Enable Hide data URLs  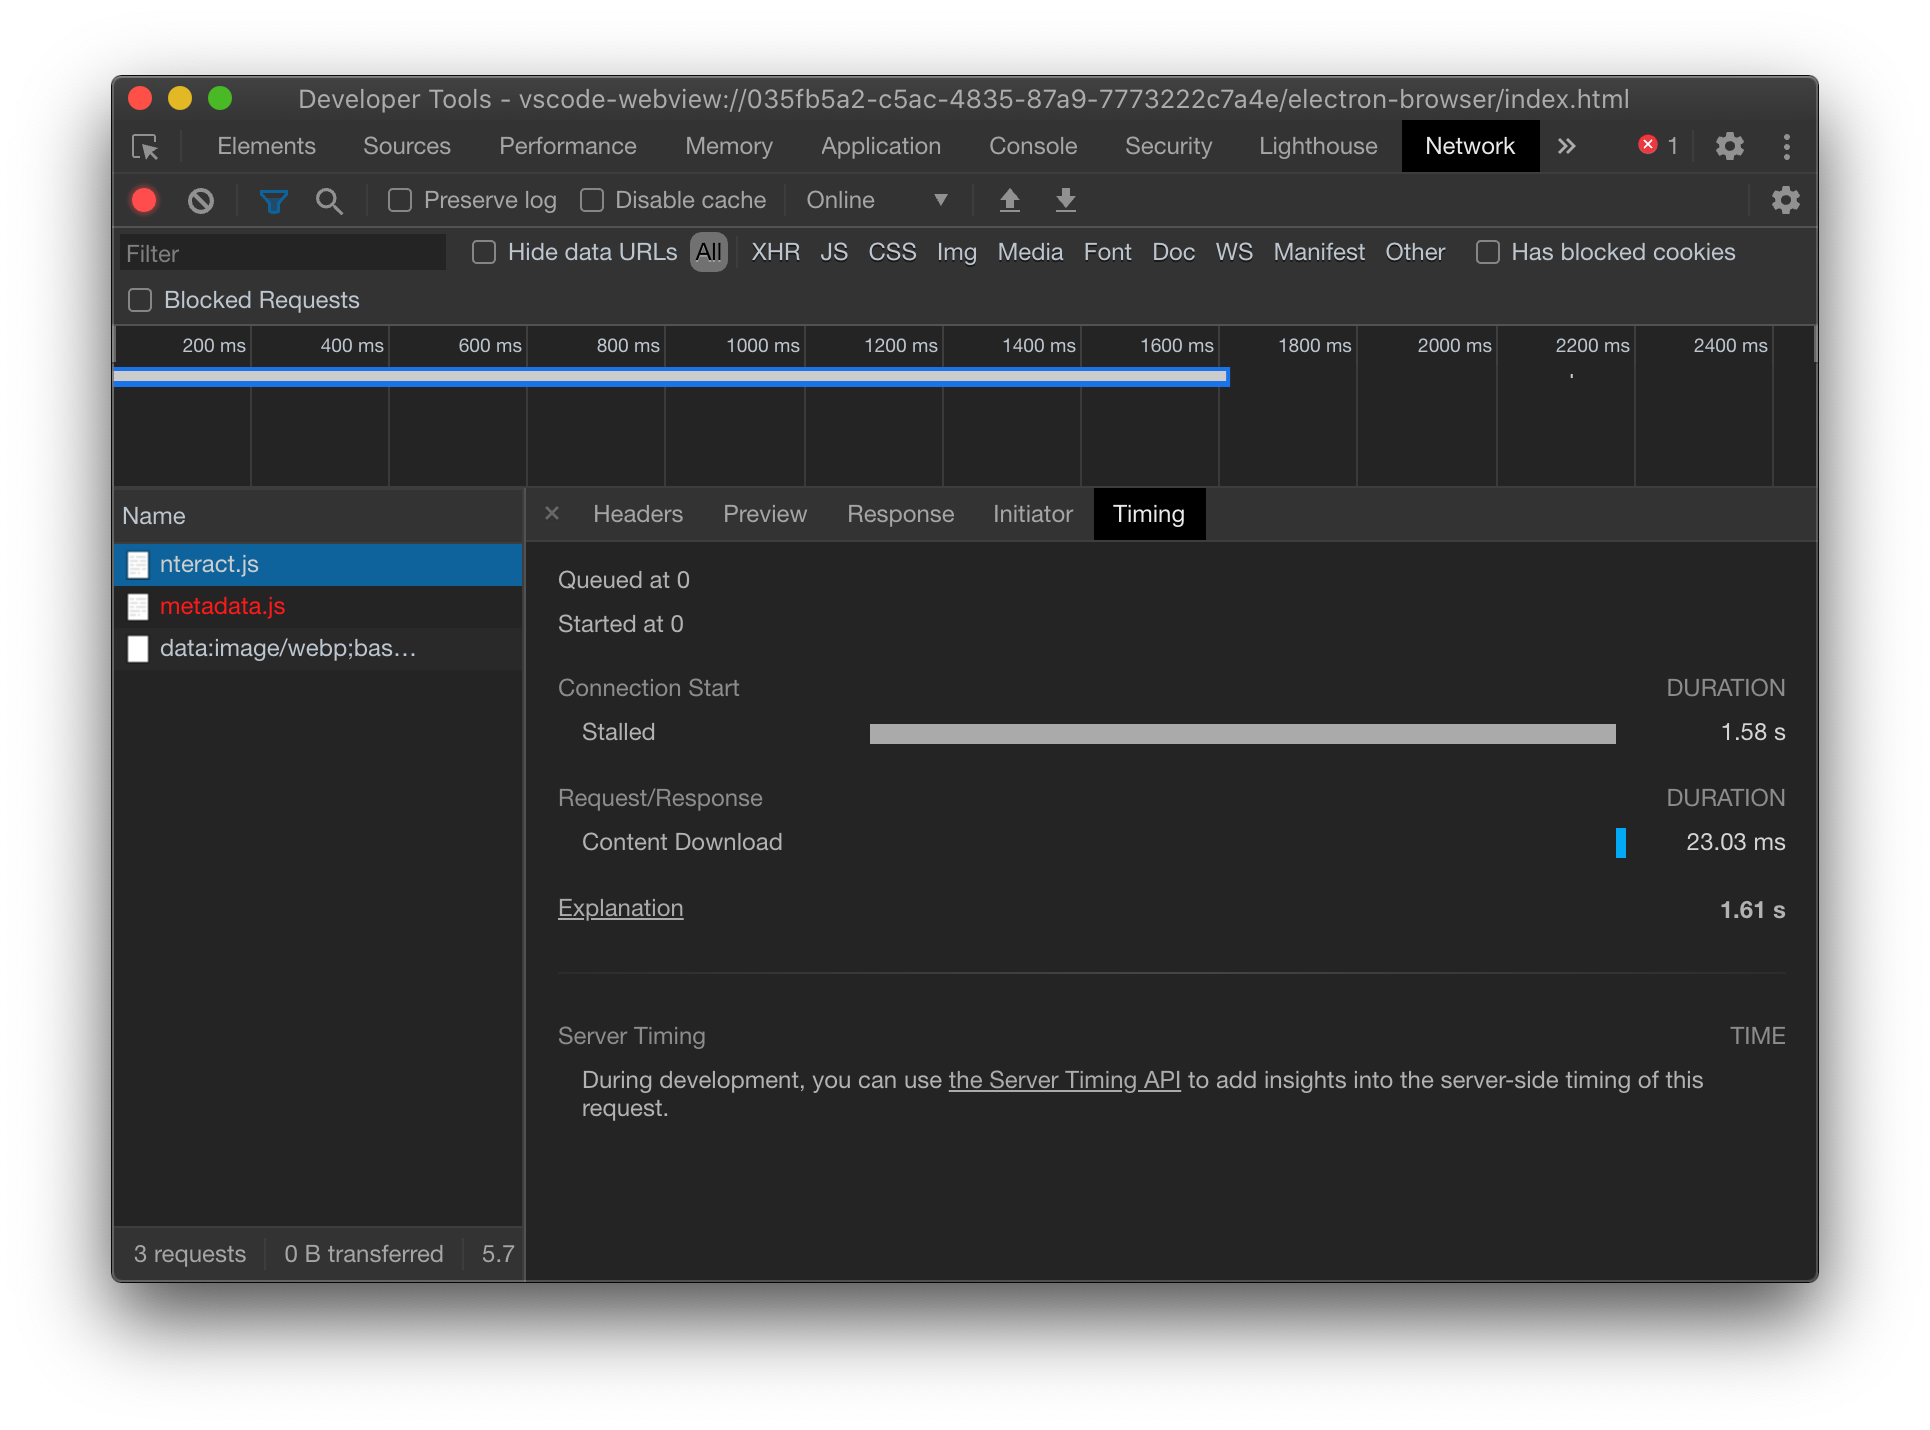point(484,252)
